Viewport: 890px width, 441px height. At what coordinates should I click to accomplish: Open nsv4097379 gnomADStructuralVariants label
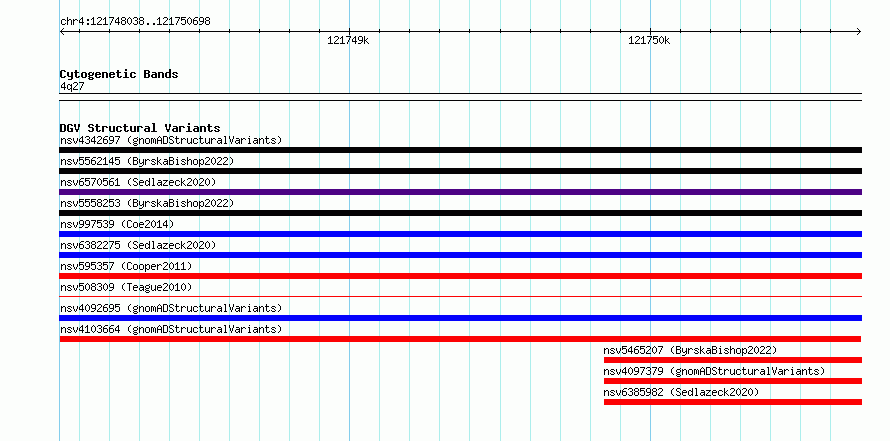coord(714,371)
